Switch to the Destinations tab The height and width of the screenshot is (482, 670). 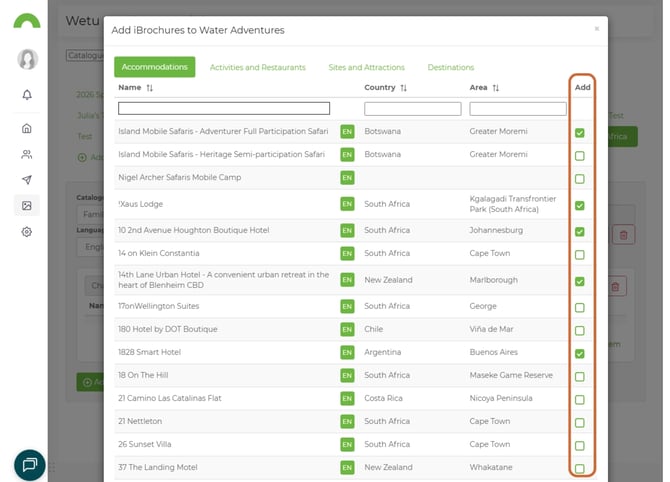coord(451,68)
